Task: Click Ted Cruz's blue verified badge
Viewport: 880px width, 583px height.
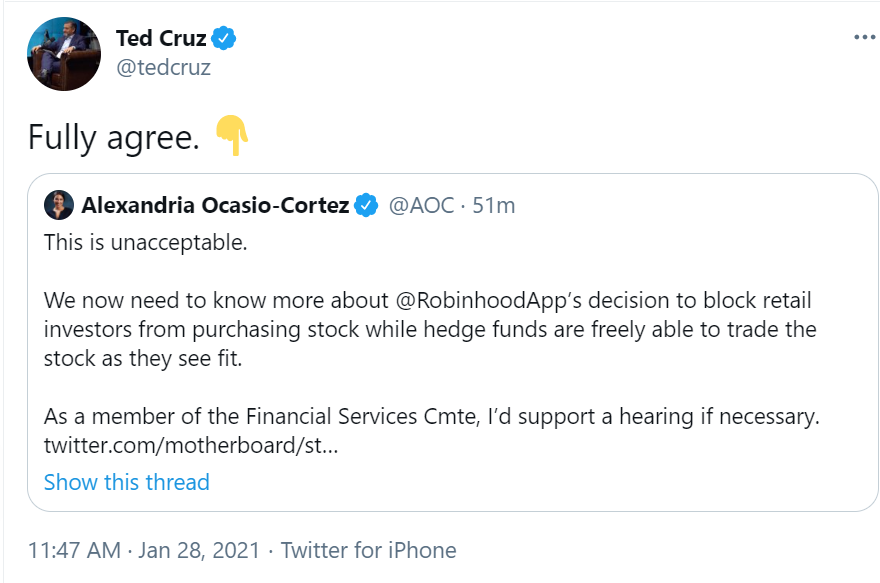Action: coord(226,39)
